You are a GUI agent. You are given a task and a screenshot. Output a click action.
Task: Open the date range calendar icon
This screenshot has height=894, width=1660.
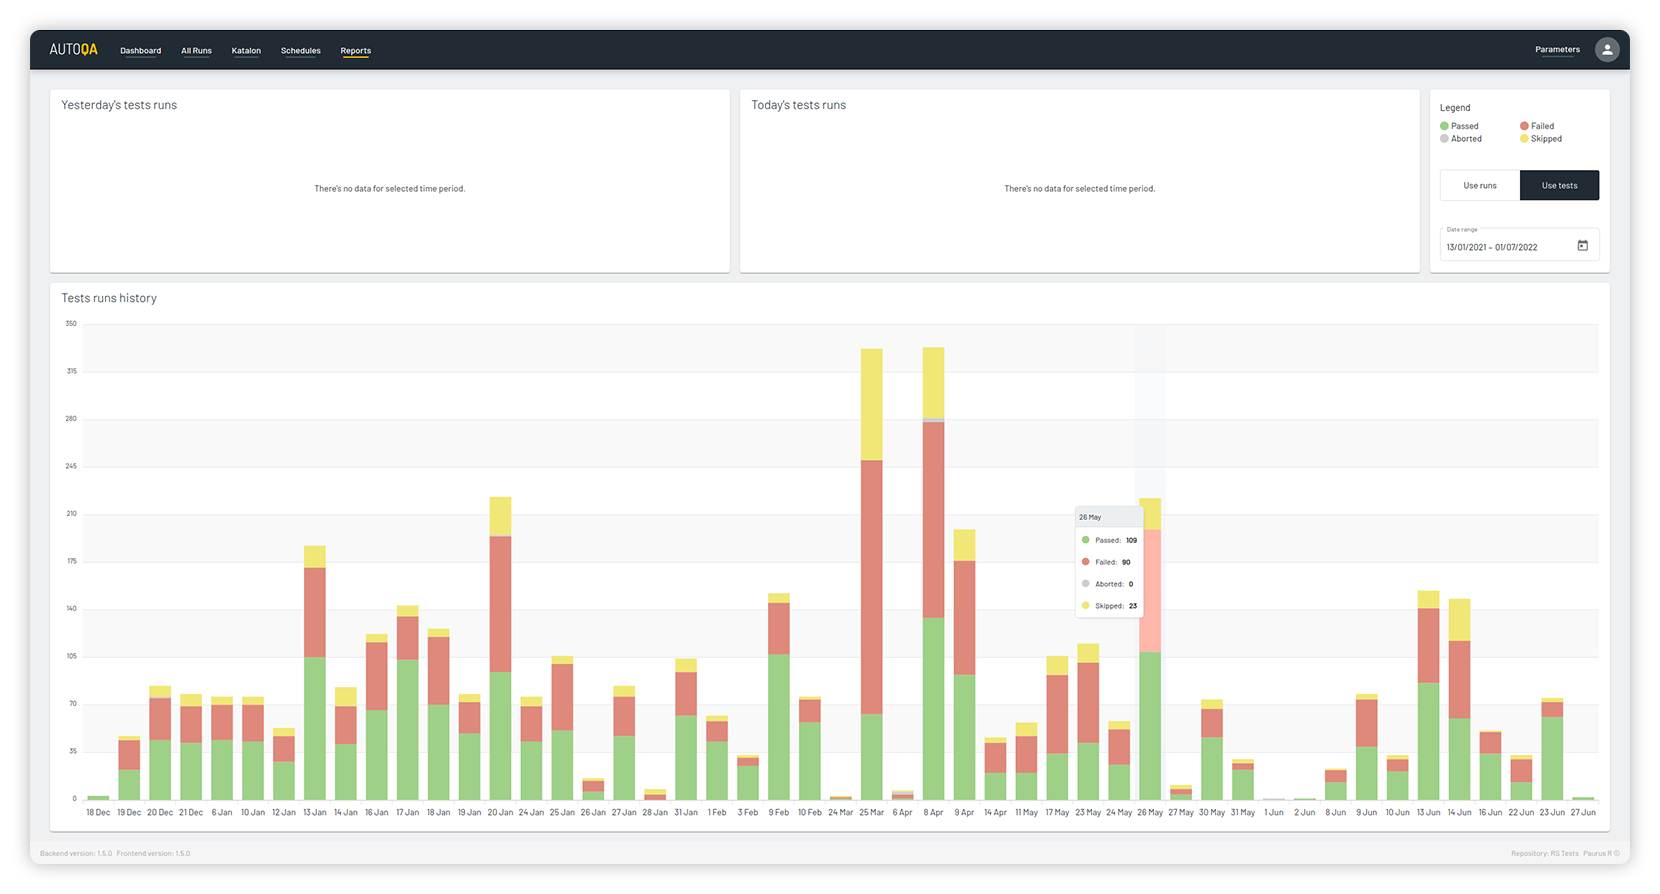tap(1582, 246)
